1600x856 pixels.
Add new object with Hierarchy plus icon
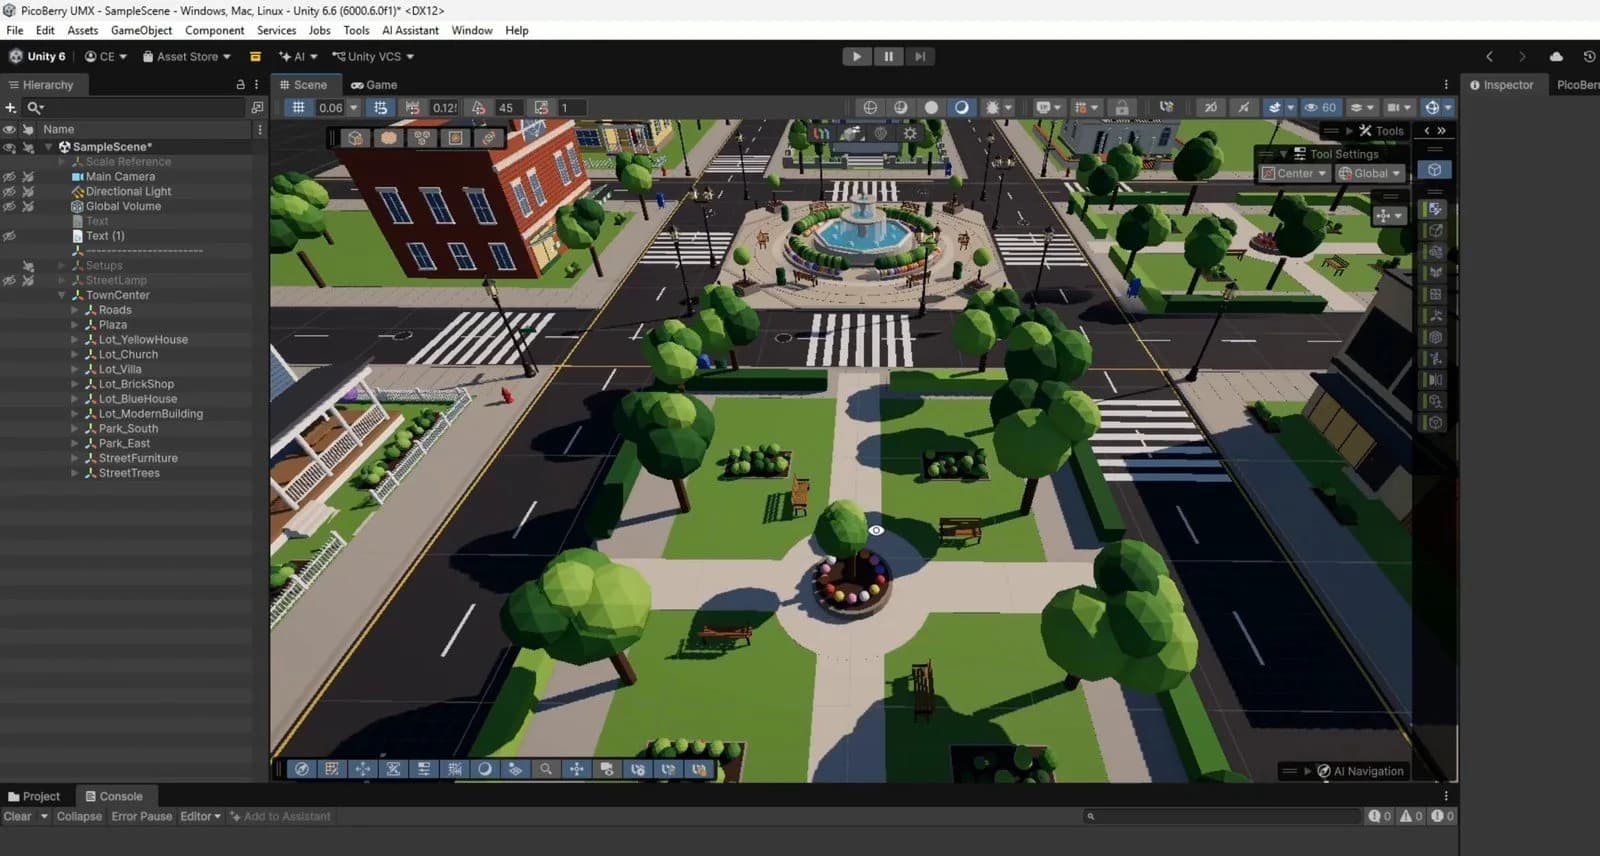click(11, 108)
